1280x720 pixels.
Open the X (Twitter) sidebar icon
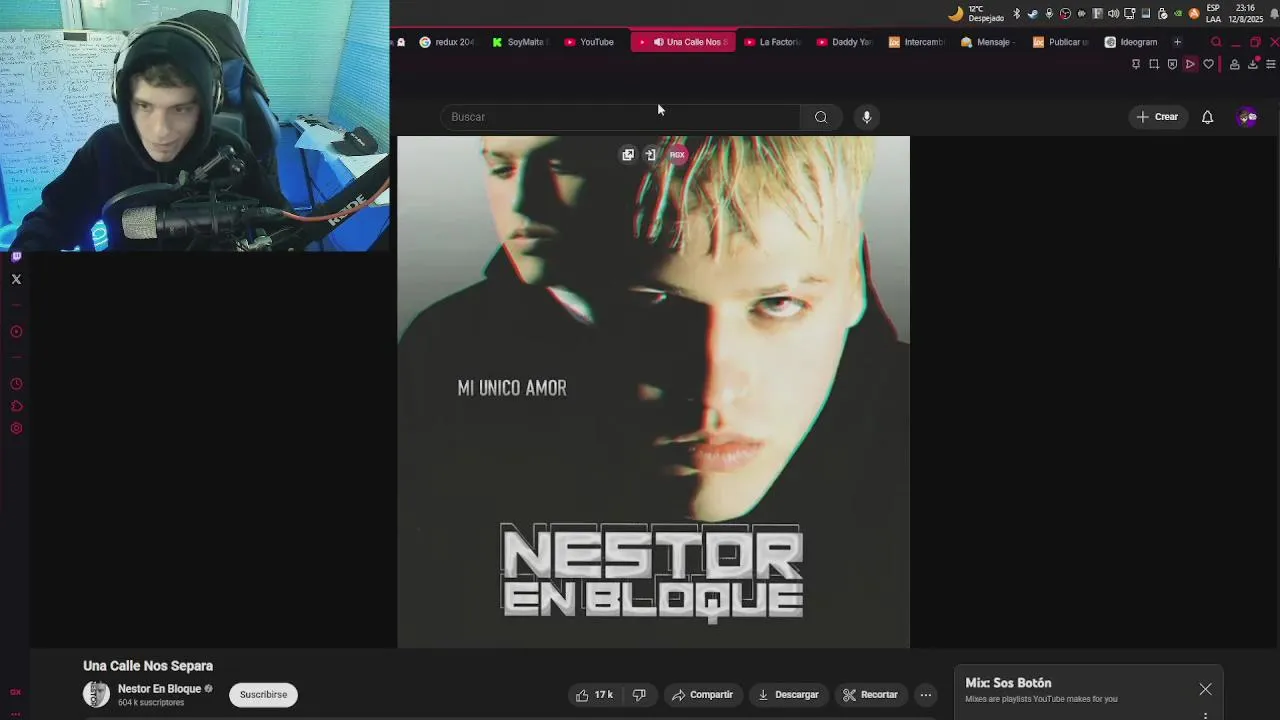16,279
